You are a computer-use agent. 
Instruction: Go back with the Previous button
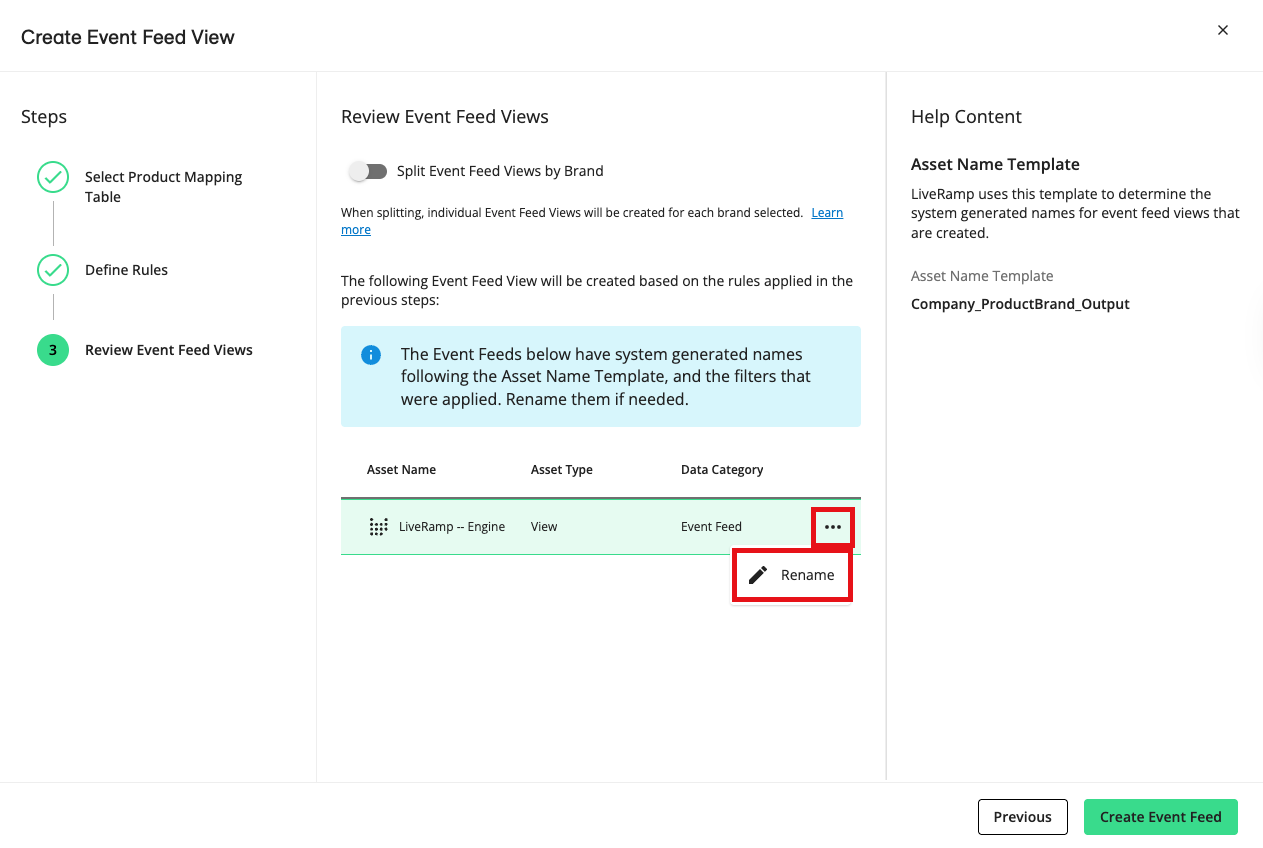1022,817
